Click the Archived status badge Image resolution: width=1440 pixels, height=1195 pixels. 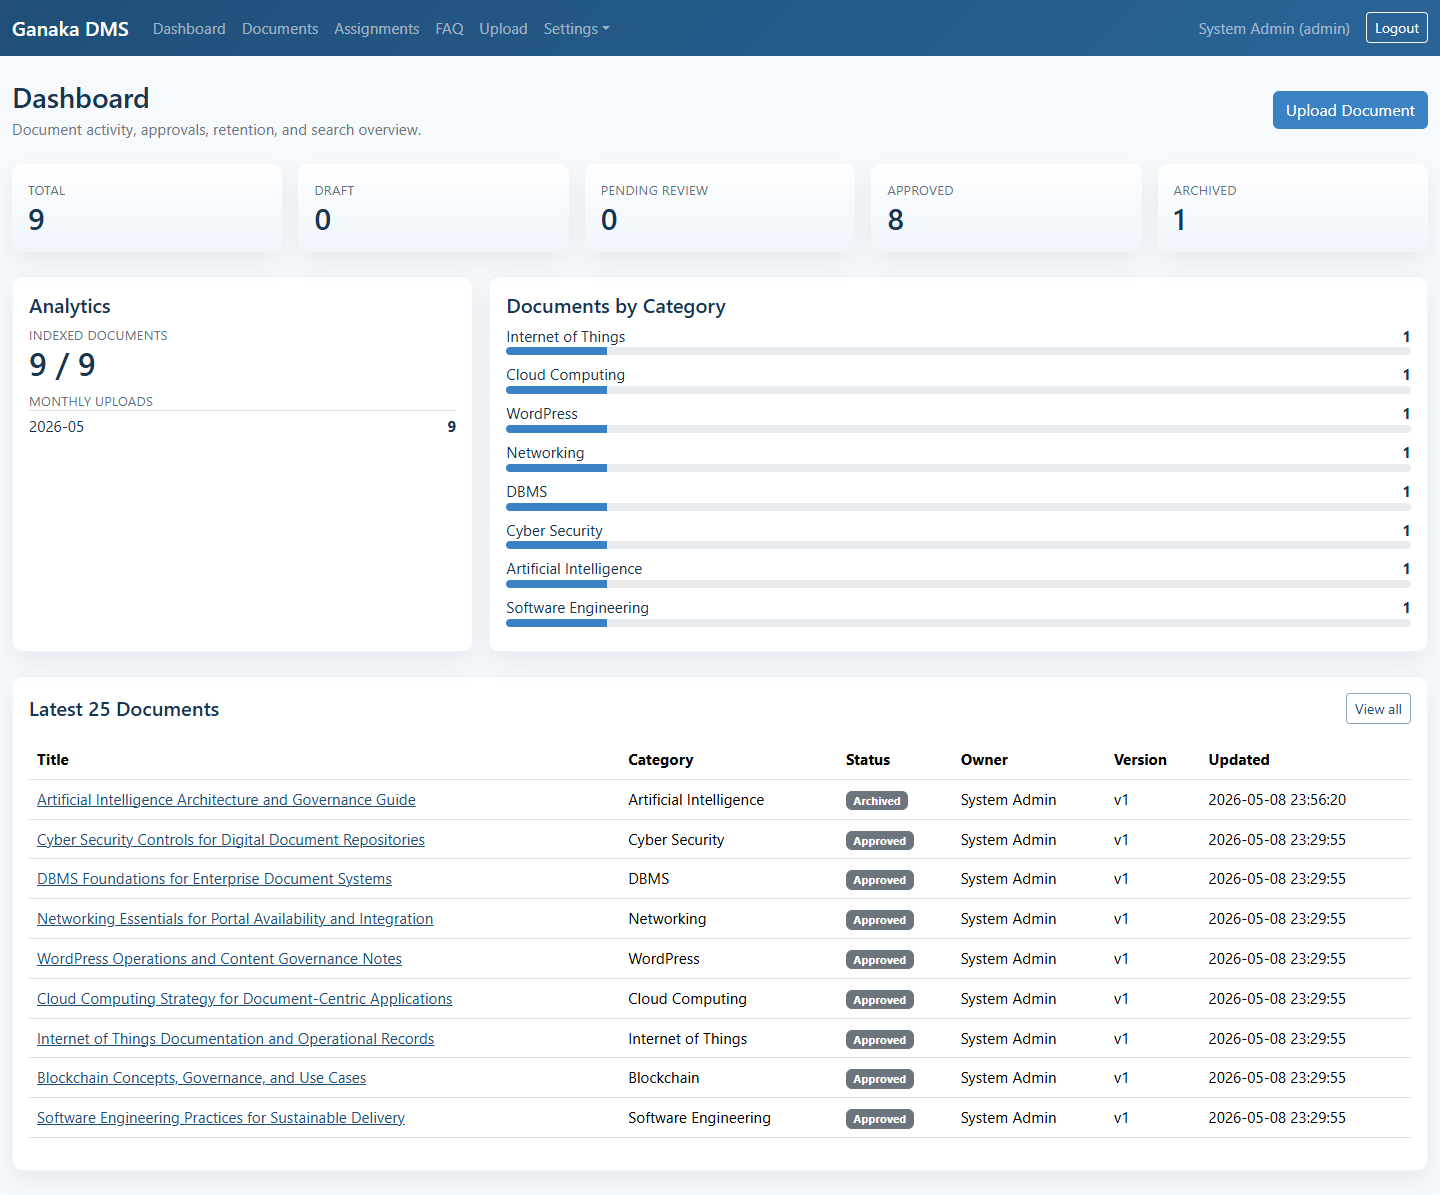click(877, 801)
